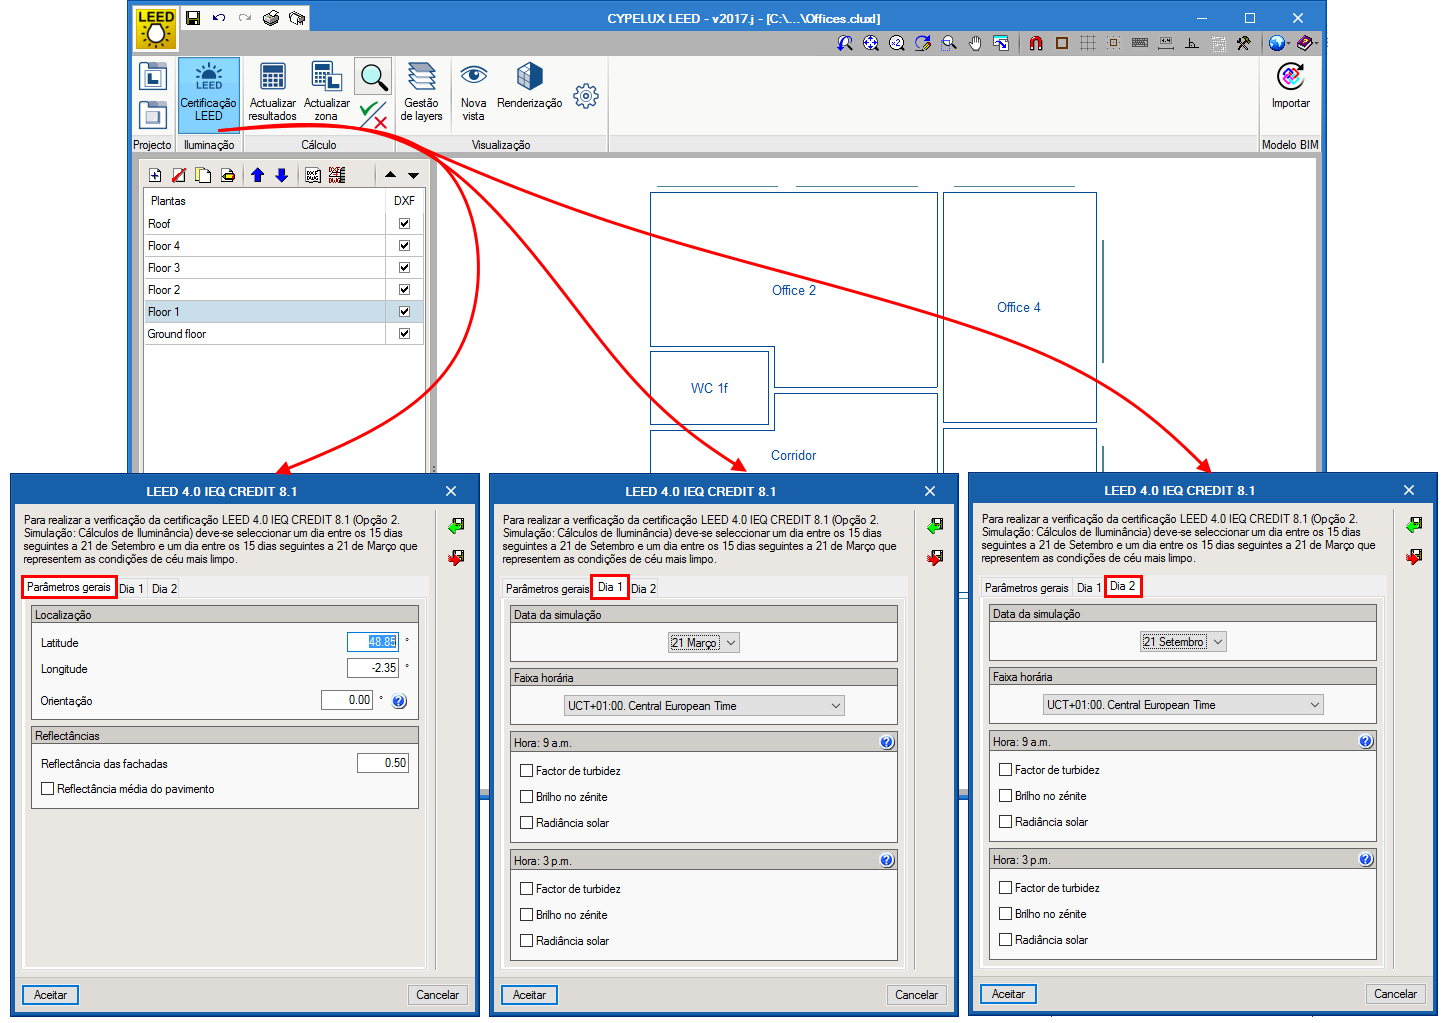Screen dimensions: 1447x1023
Task: Open Gestão de layers
Action: point(421,92)
